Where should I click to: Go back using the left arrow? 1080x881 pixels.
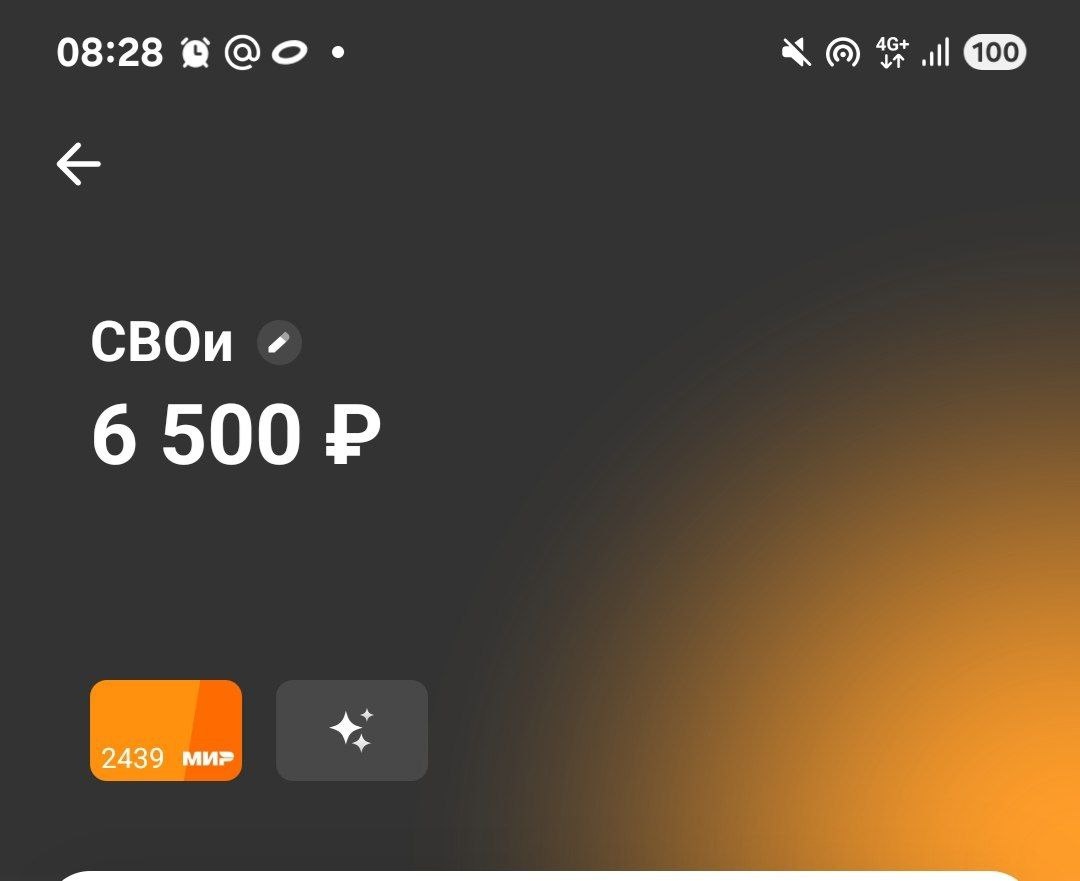click(79, 164)
